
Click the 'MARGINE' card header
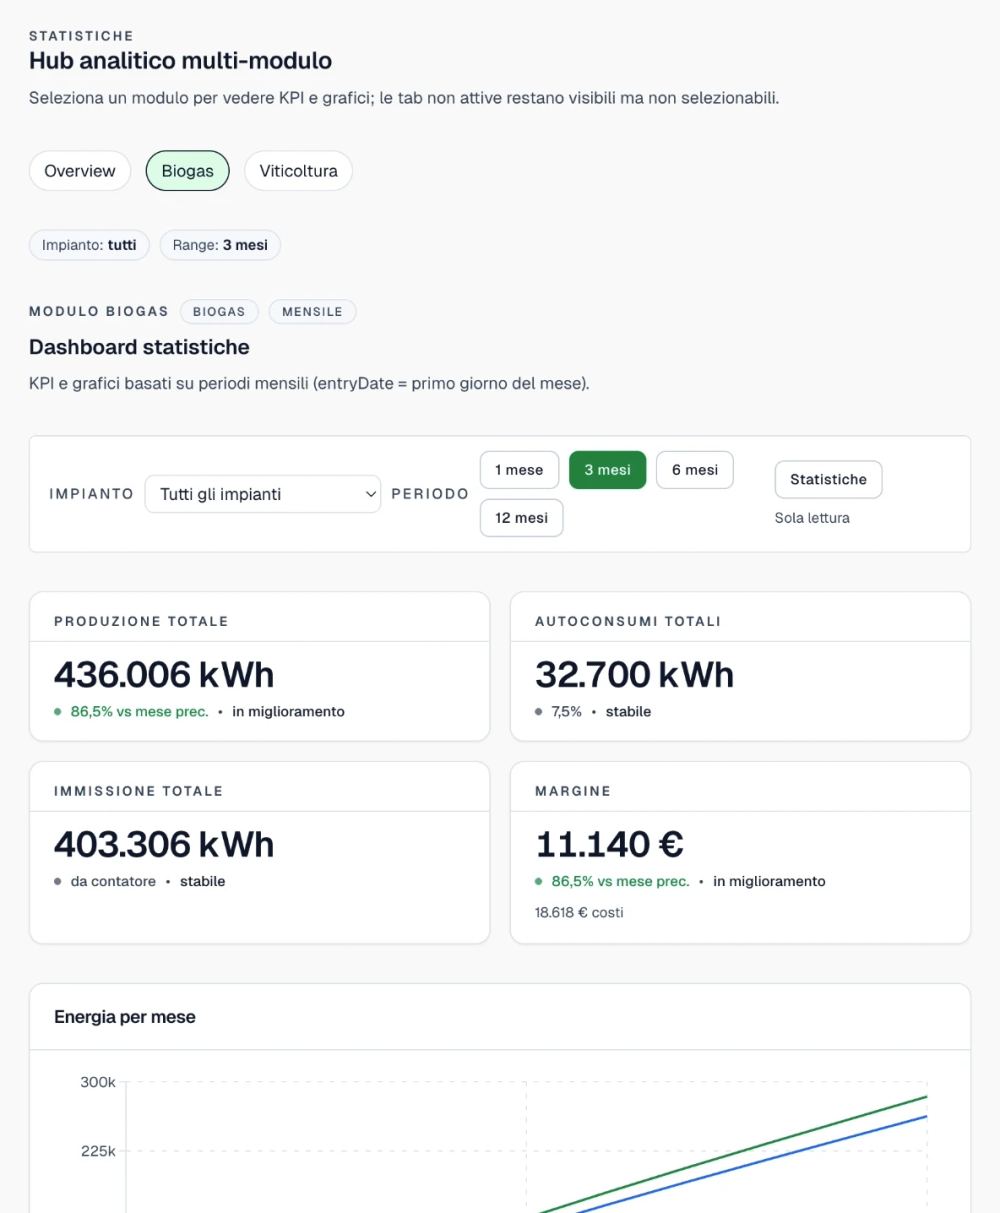pos(573,791)
